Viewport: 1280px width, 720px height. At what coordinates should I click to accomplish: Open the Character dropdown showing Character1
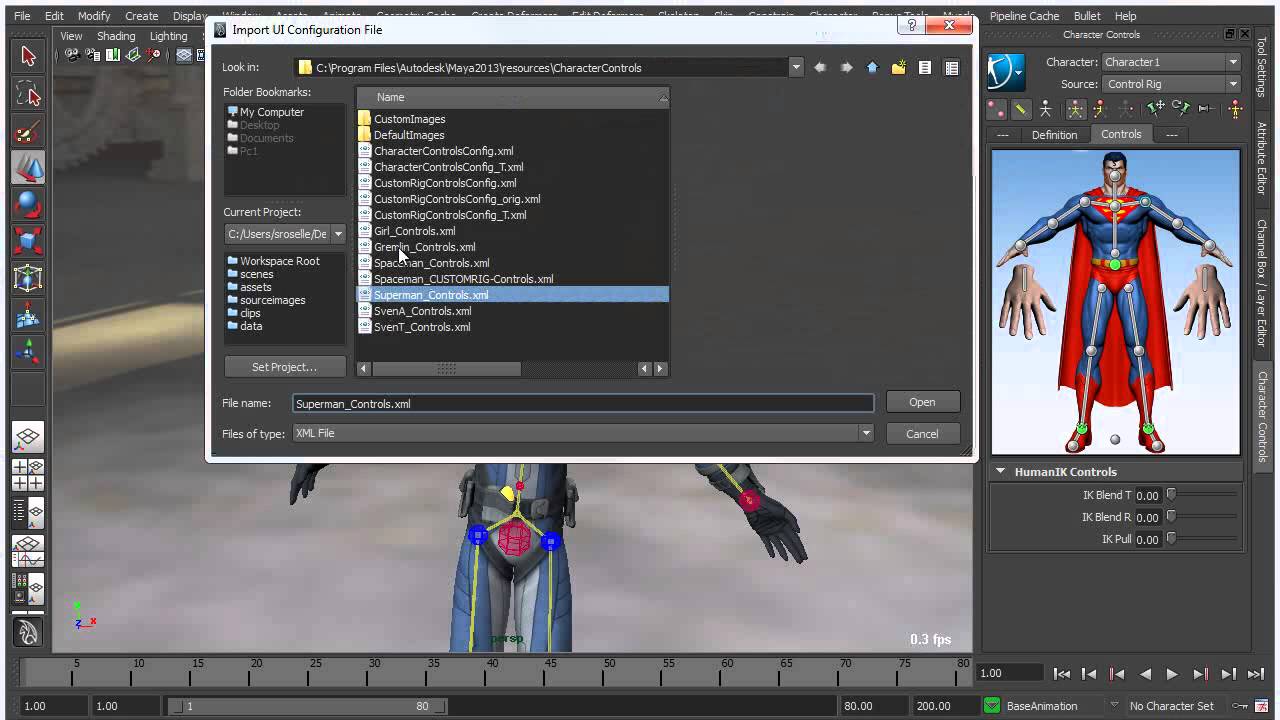click(x=1171, y=62)
